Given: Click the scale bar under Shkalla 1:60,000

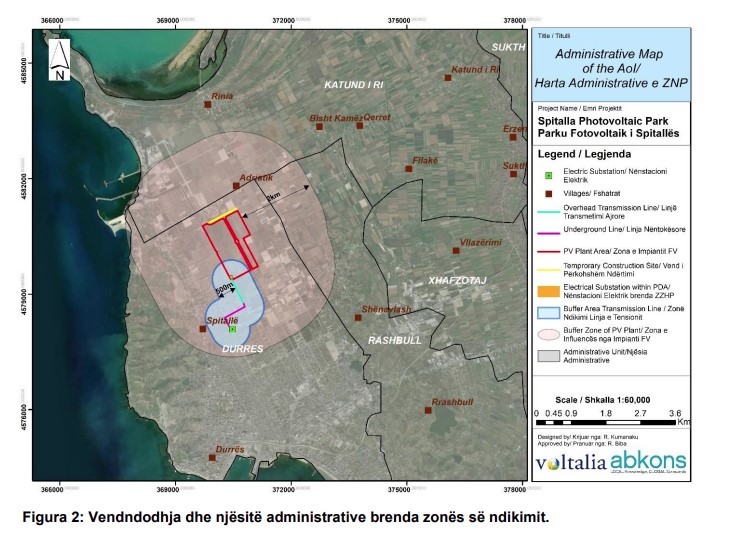Looking at the screenshot, I should point(606,422).
